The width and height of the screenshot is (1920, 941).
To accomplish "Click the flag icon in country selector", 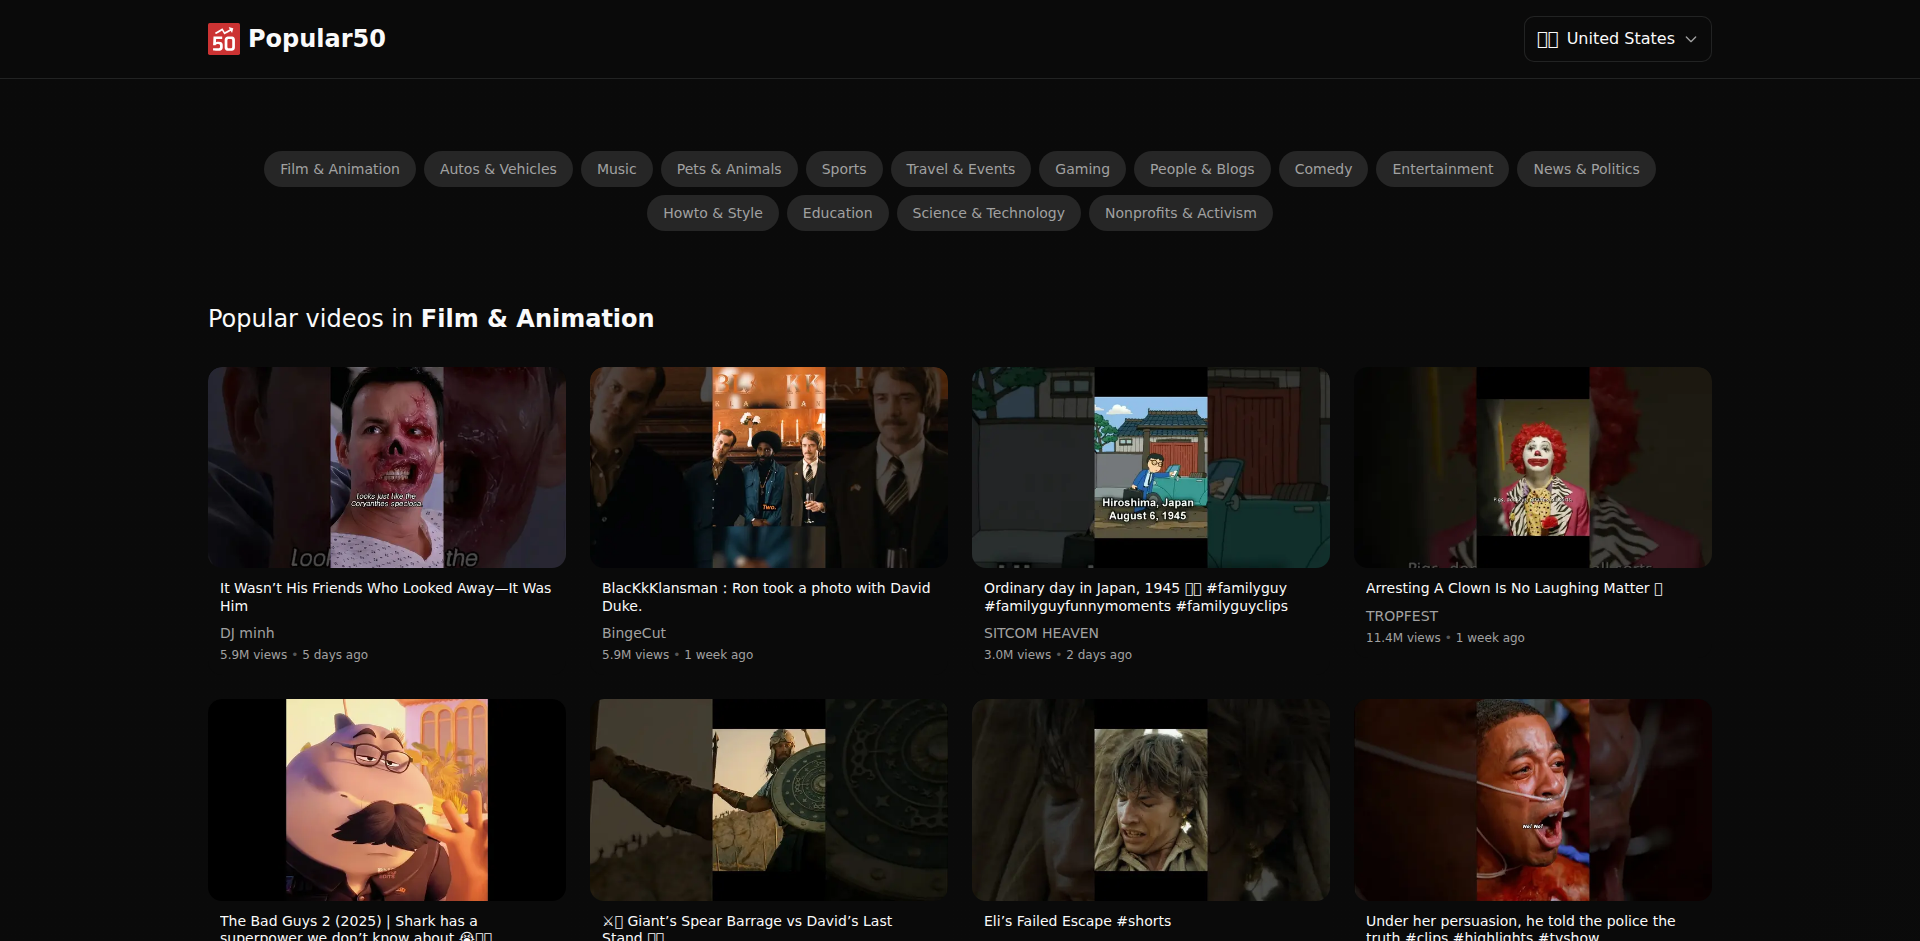I will [1547, 39].
